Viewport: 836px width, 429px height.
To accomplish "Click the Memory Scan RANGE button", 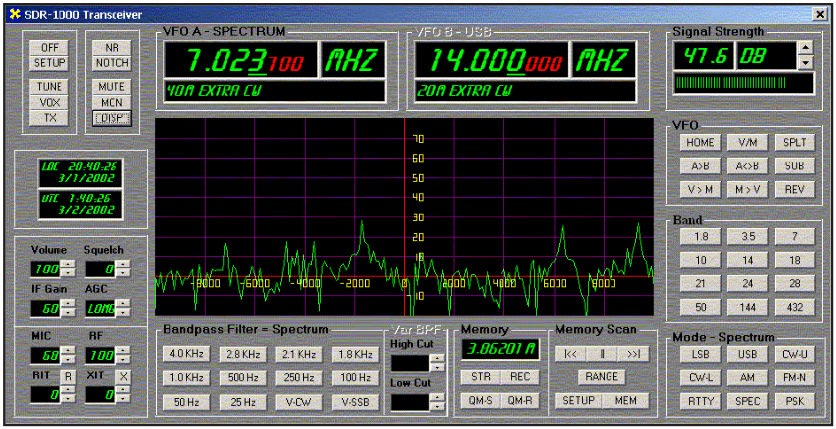I will pos(602,377).
